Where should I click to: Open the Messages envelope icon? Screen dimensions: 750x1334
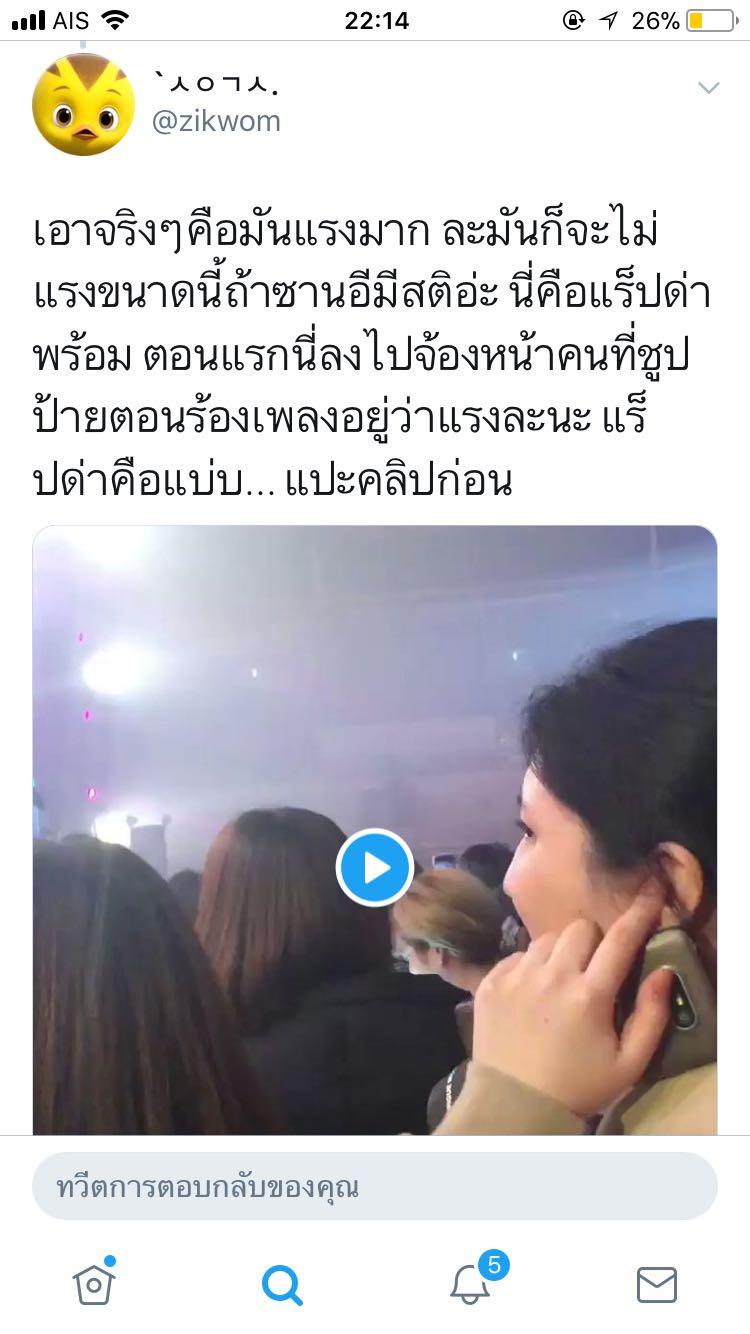[x=657, y=1284]
